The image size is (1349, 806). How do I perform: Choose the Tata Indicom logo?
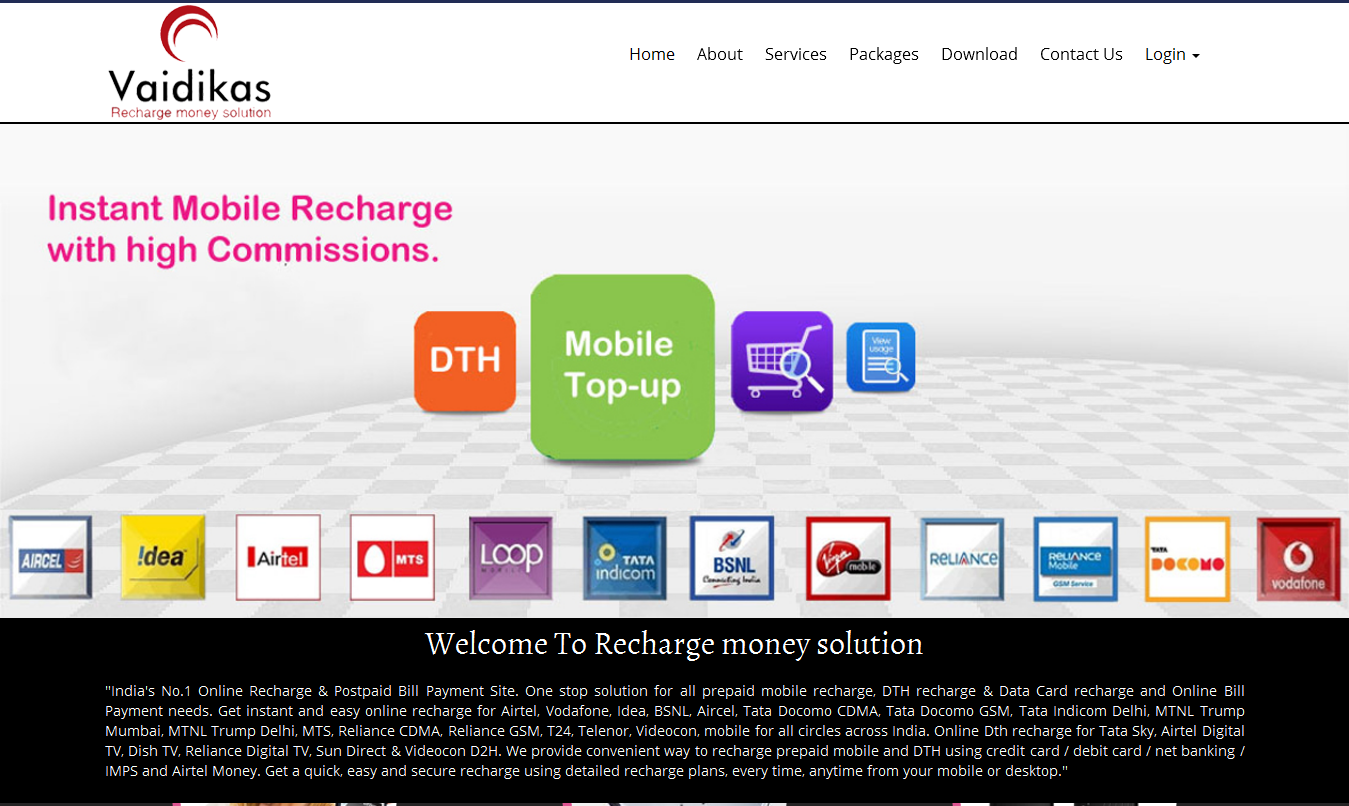pyautogui.click(x=625, y=558)
